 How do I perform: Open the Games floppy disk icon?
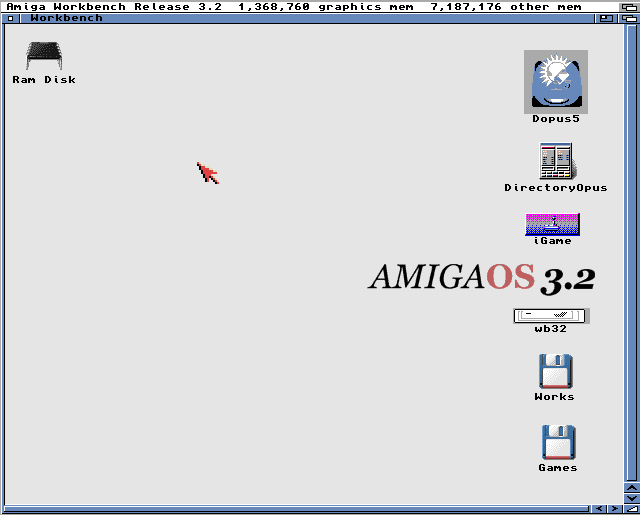coord(558,442)
